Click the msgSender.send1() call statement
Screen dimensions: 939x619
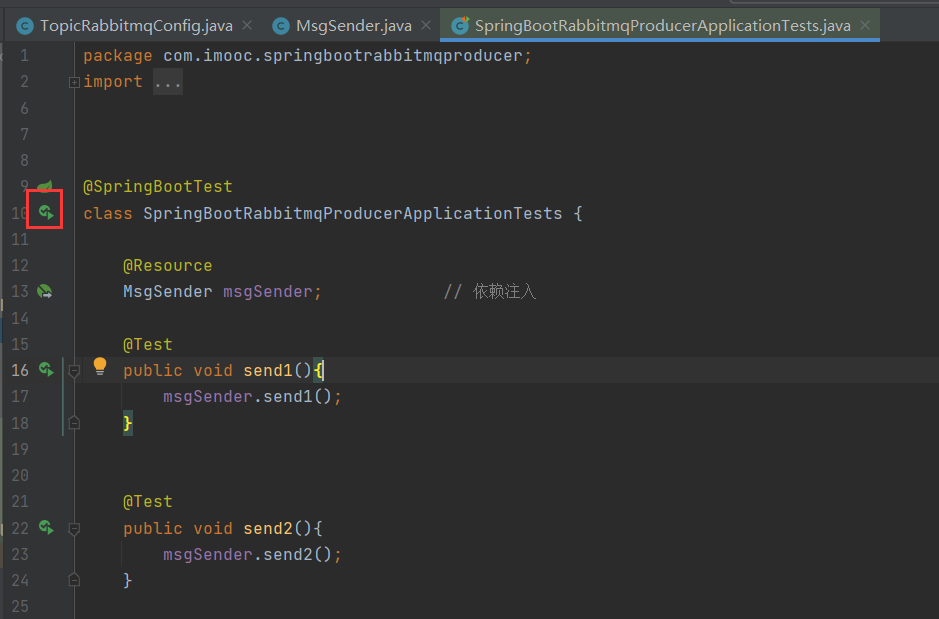[252, 397]
